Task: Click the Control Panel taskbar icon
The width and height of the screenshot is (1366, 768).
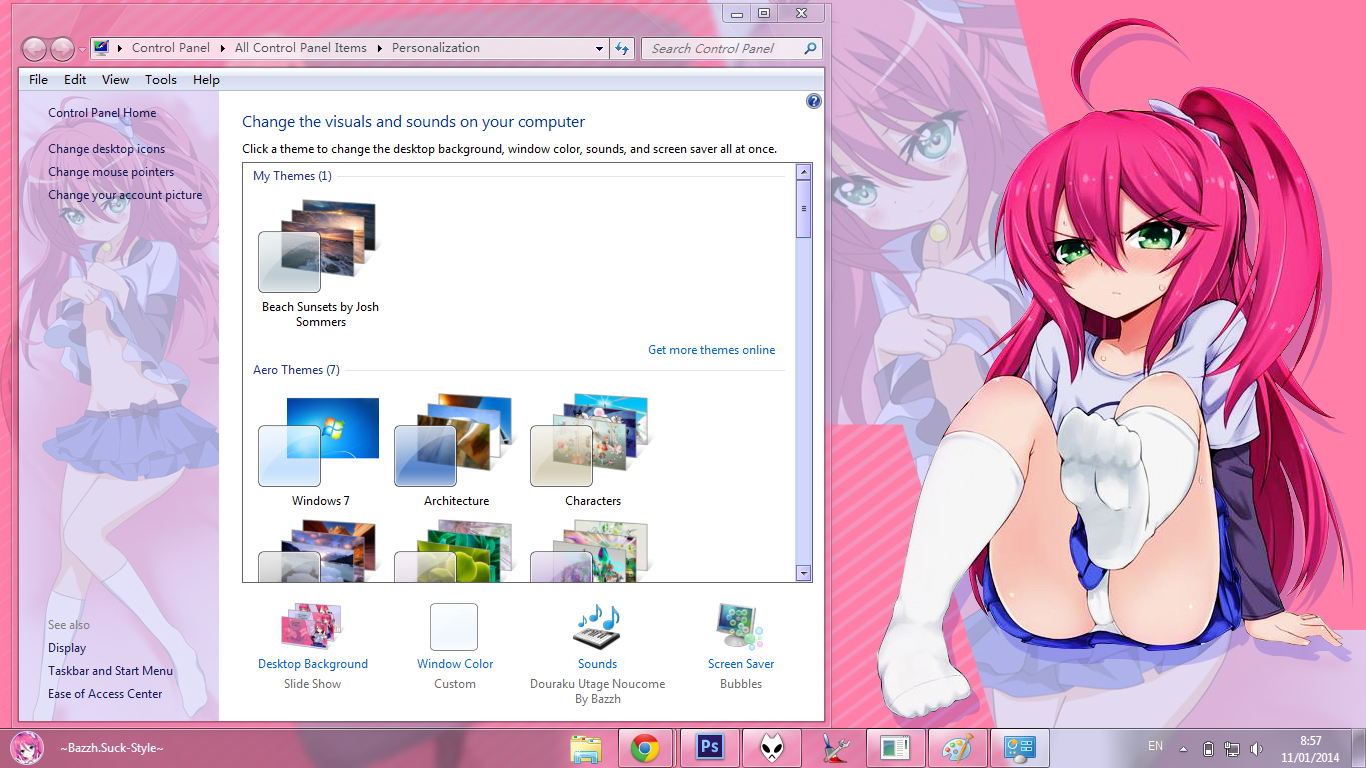Action: [x=1018, y=748]
